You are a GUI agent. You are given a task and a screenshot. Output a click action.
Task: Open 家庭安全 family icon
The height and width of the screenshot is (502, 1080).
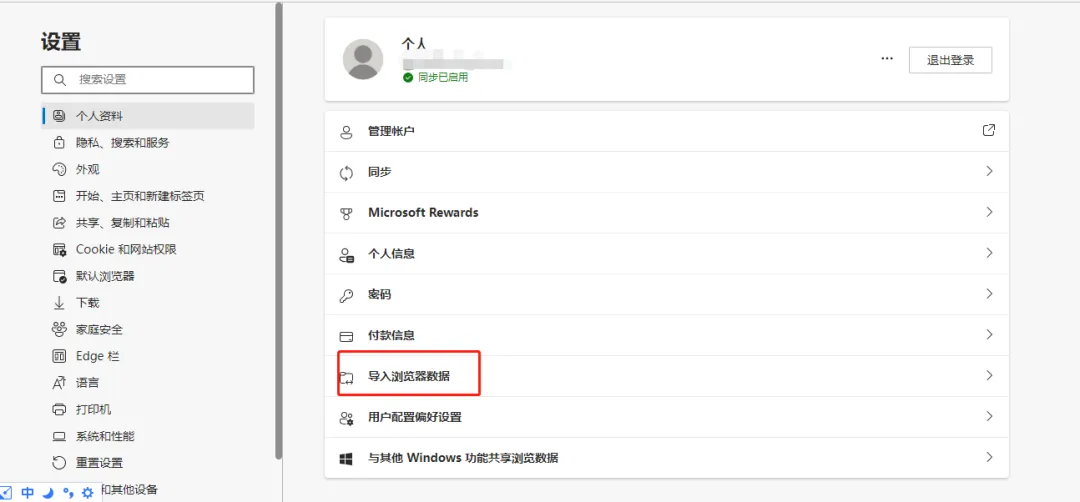point(59,330)
